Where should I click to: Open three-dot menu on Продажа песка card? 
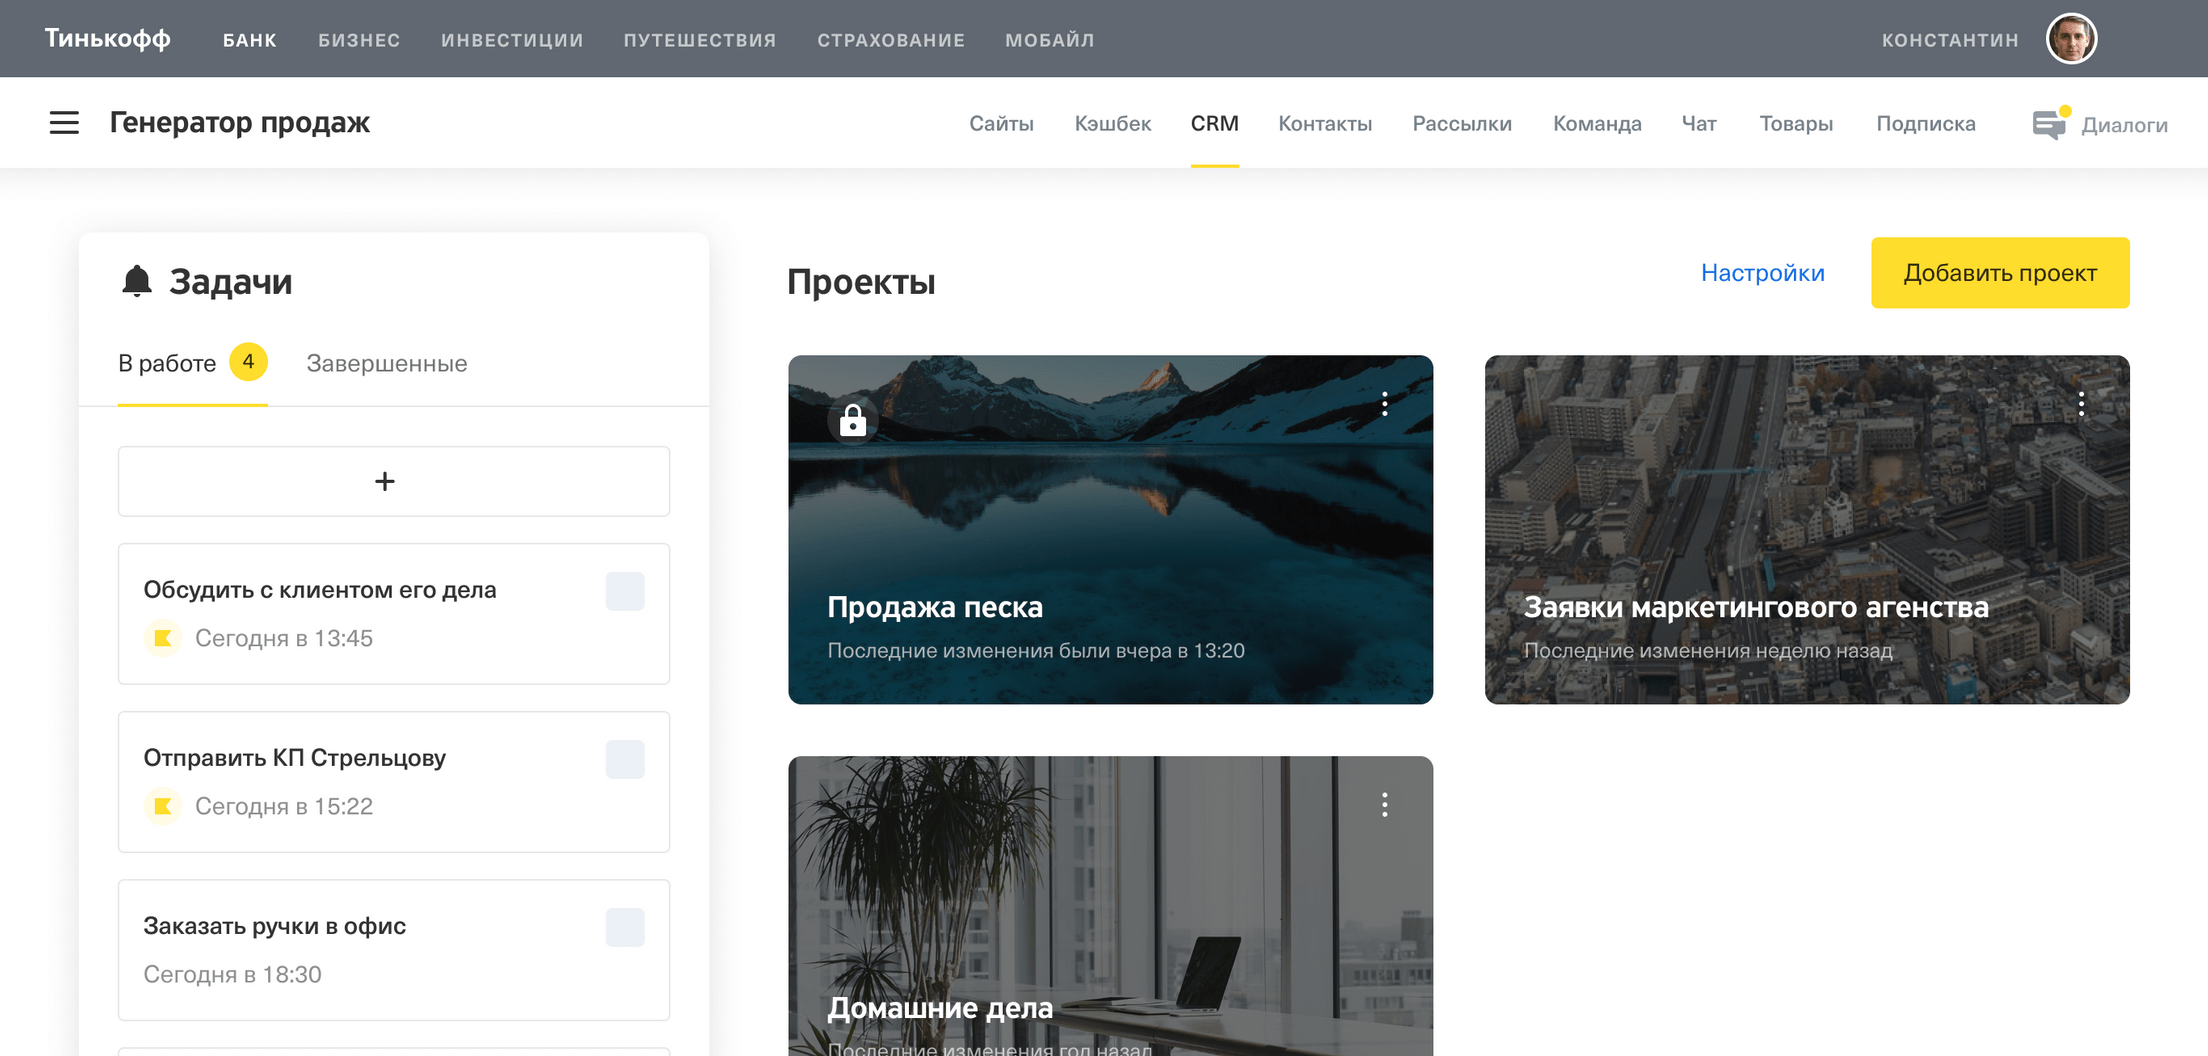point(1384,404)
